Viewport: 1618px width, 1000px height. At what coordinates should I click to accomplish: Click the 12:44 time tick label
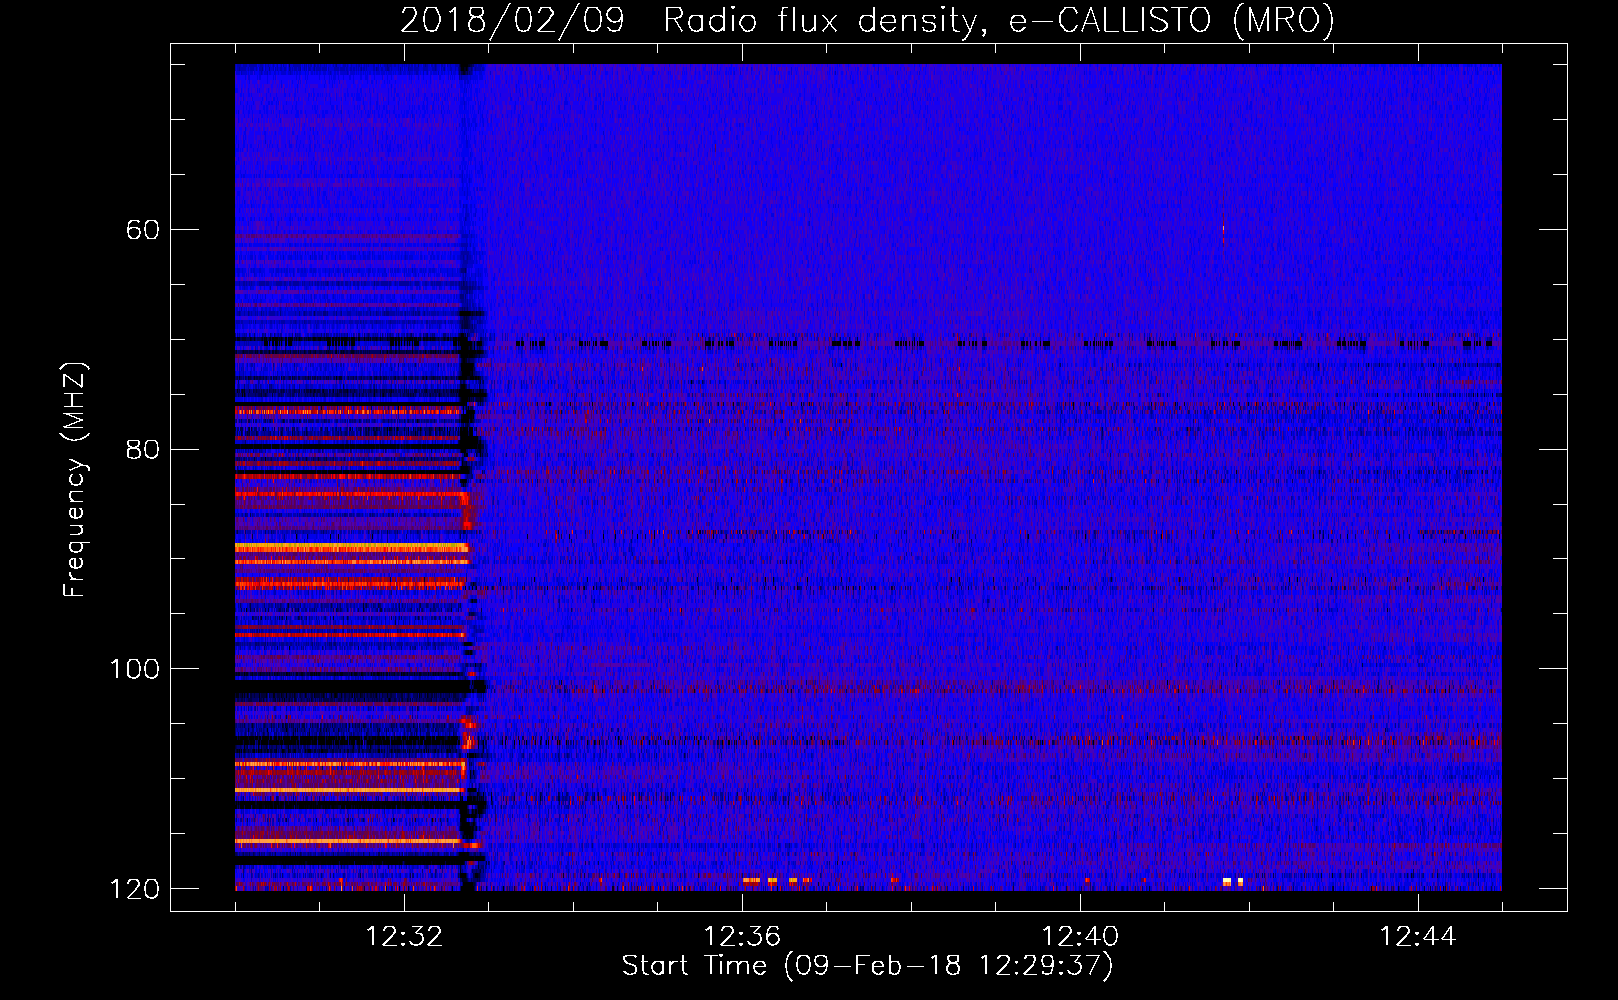pyautogui.click(x=1418, y=937)
